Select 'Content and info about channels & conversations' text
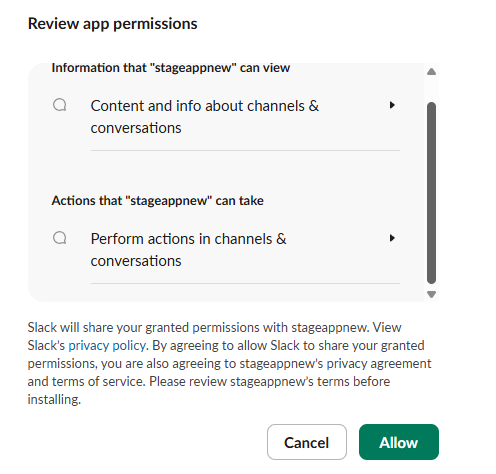 (x=205, y=117)
